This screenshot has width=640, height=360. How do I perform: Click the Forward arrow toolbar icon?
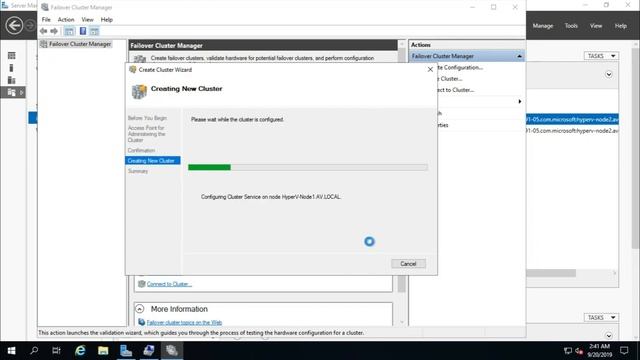click(x=54, y=31)
